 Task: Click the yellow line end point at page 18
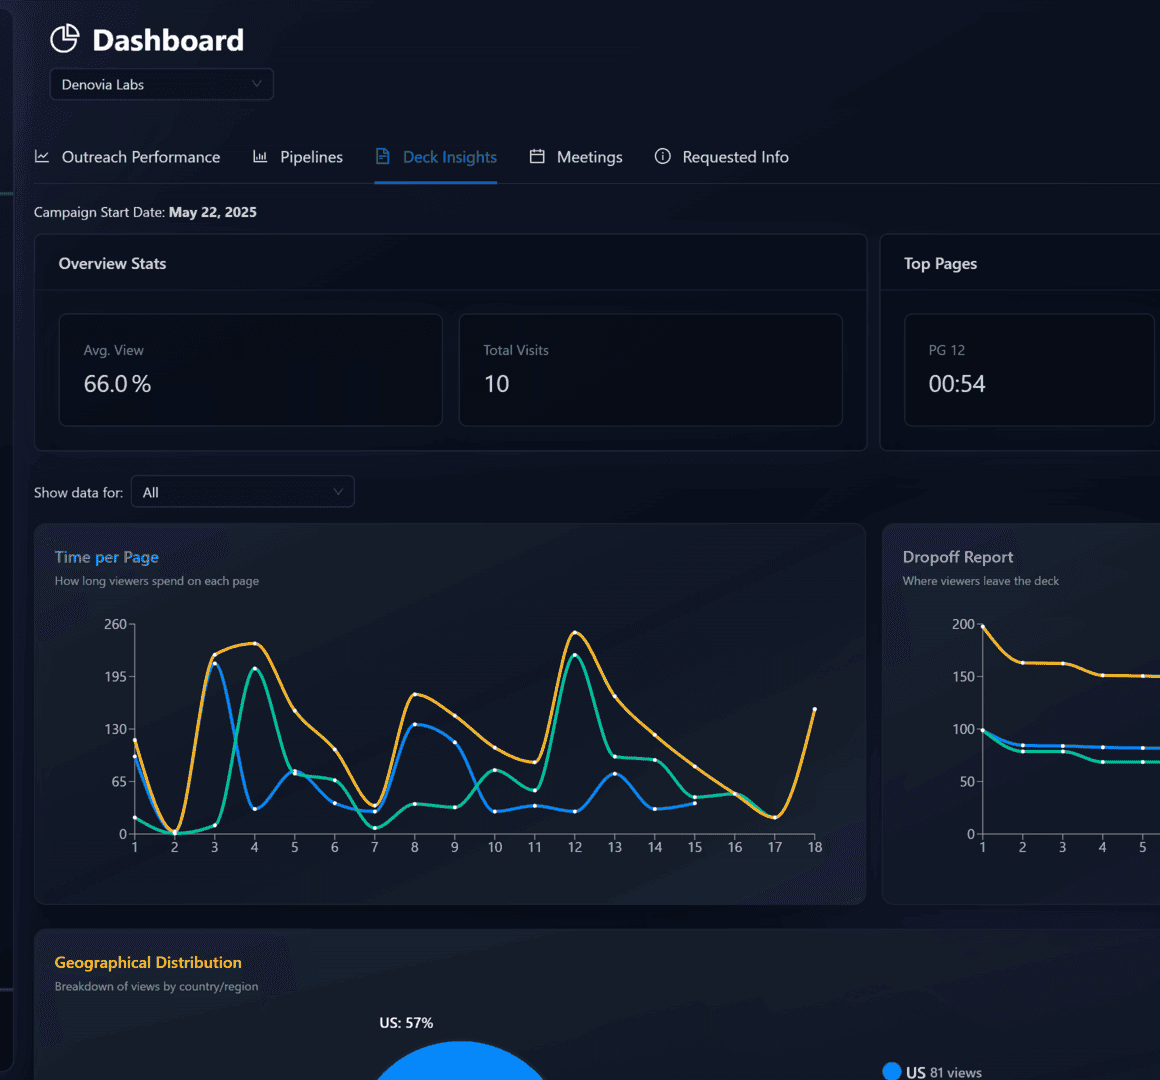pos(815,709)
